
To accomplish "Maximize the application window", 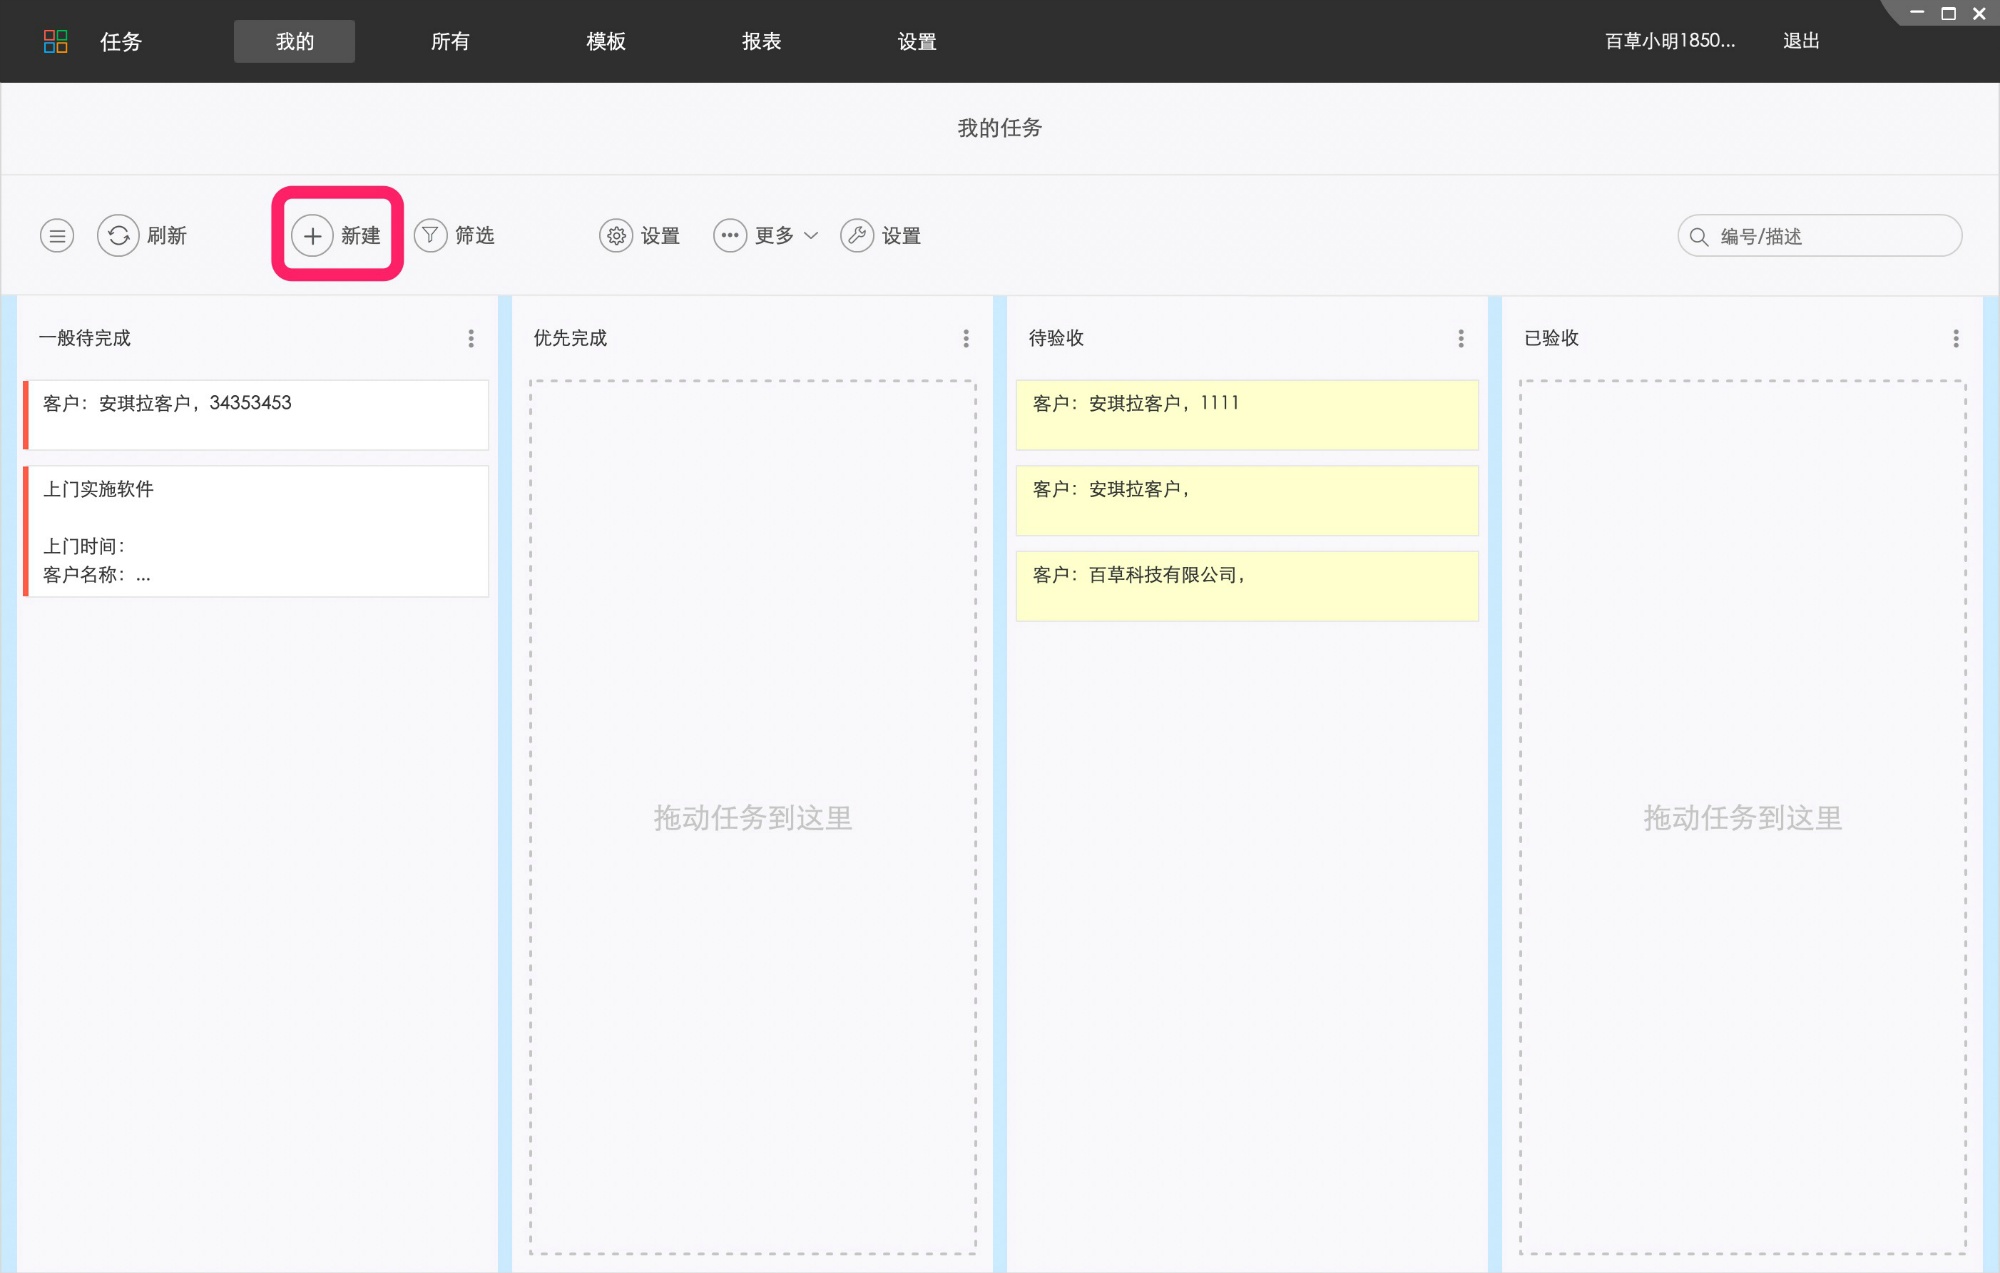I will click(1948, 14).
